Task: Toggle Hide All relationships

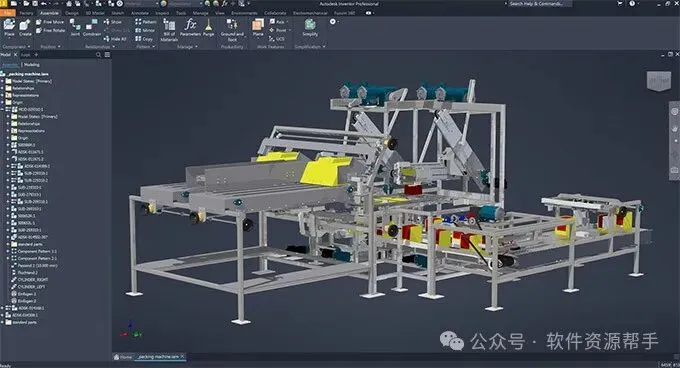Action: point(115,39)
